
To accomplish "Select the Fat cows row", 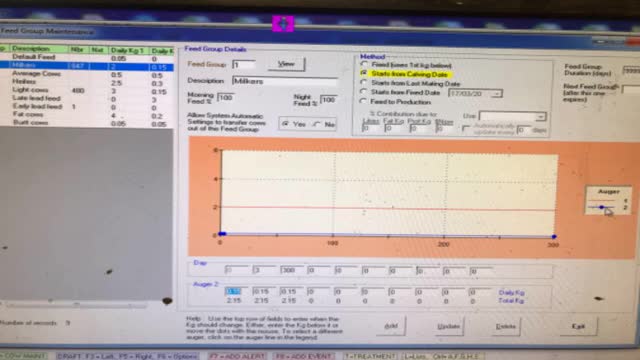I will click(x=87, y=115).
